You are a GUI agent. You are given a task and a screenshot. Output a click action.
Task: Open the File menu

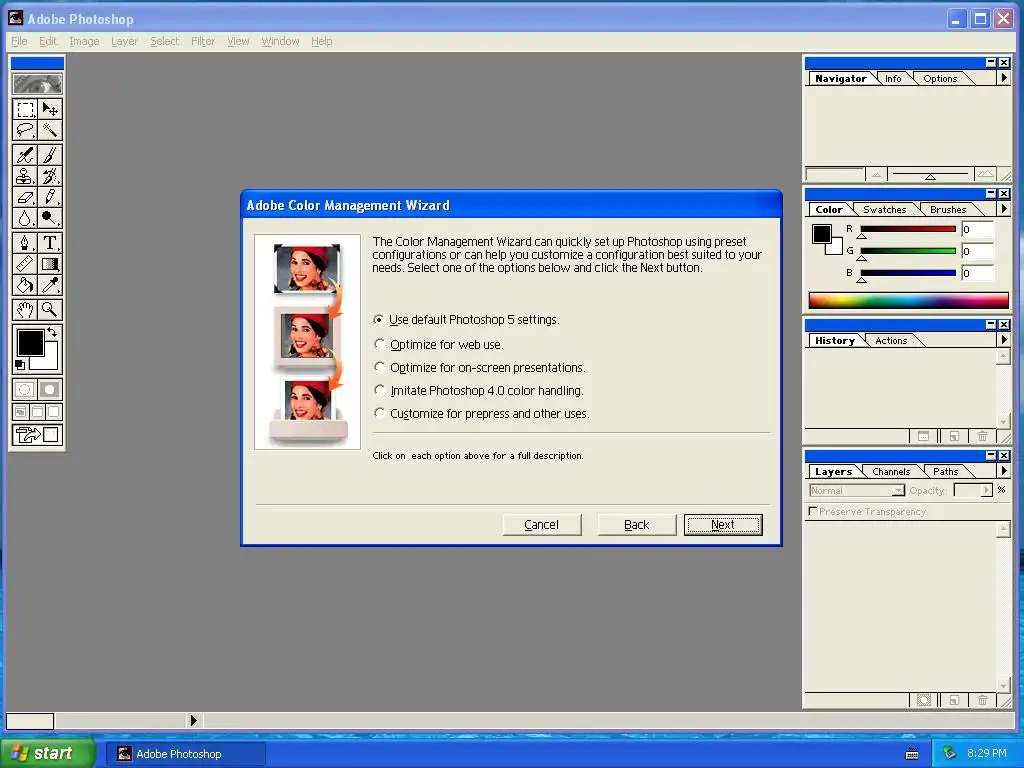coord(19,41)
